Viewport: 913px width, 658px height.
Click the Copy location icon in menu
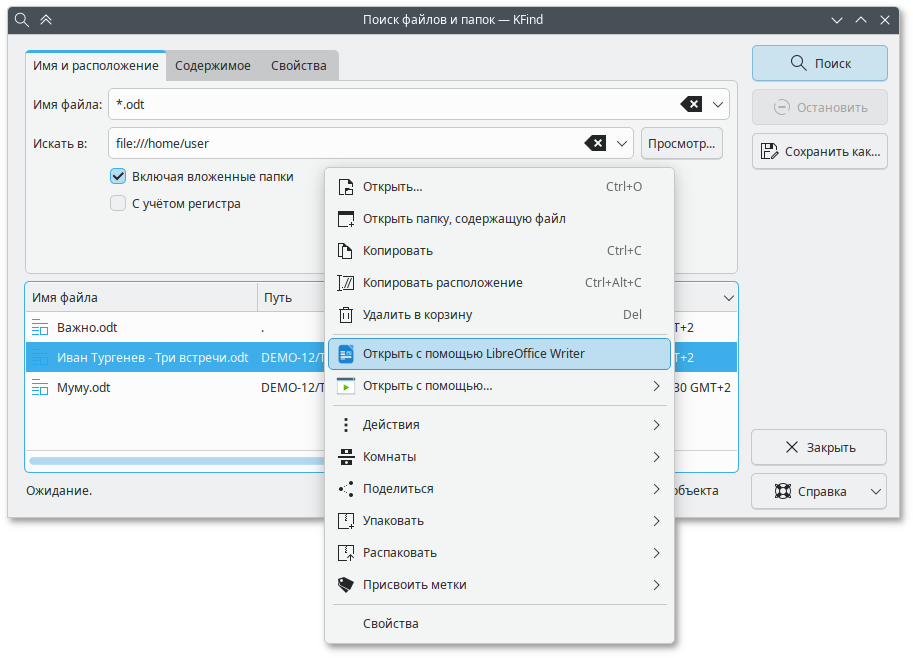346,283
